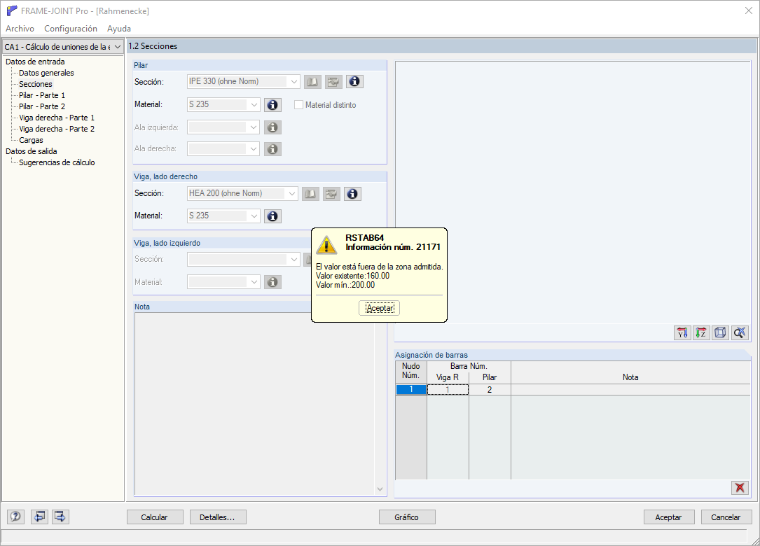
Task: Click the isometric view graphic icon
Action: [x=720, y=333]
